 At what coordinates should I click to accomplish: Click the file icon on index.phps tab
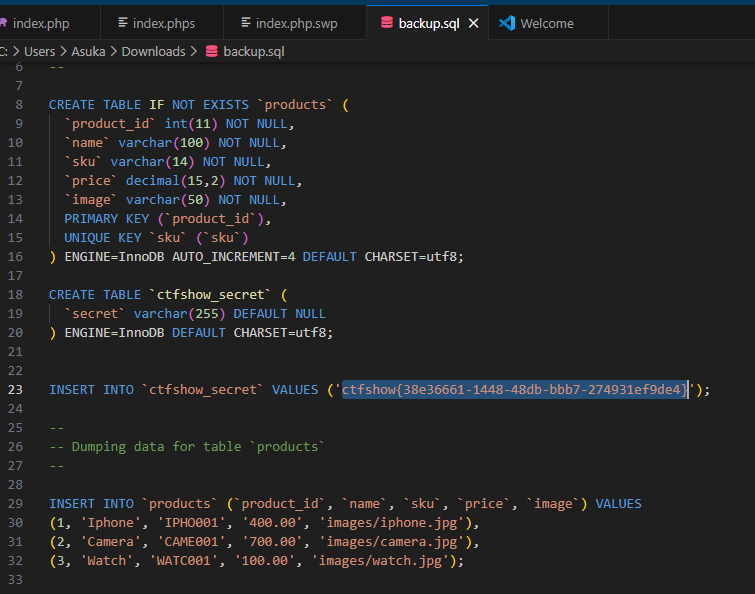tap(123, 22)
